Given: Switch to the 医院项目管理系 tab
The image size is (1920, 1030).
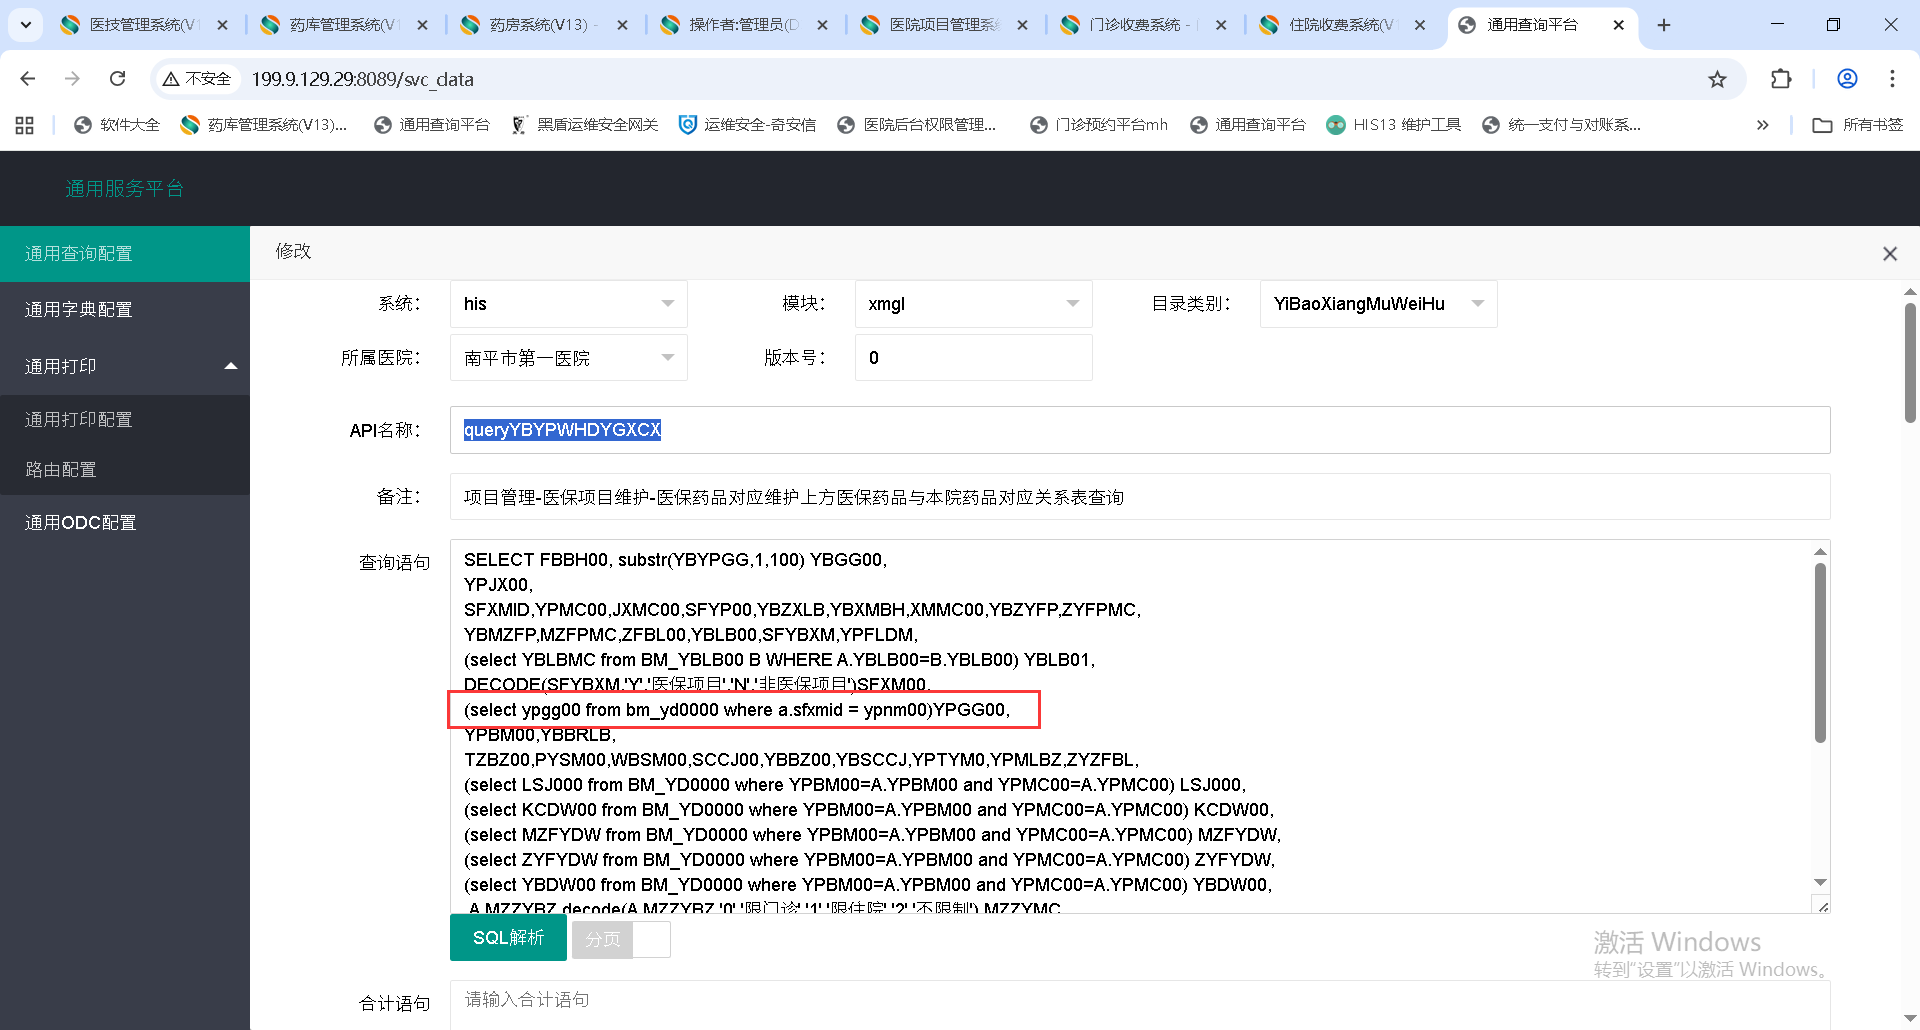Looking at the screenshot, I should point(945,25).
